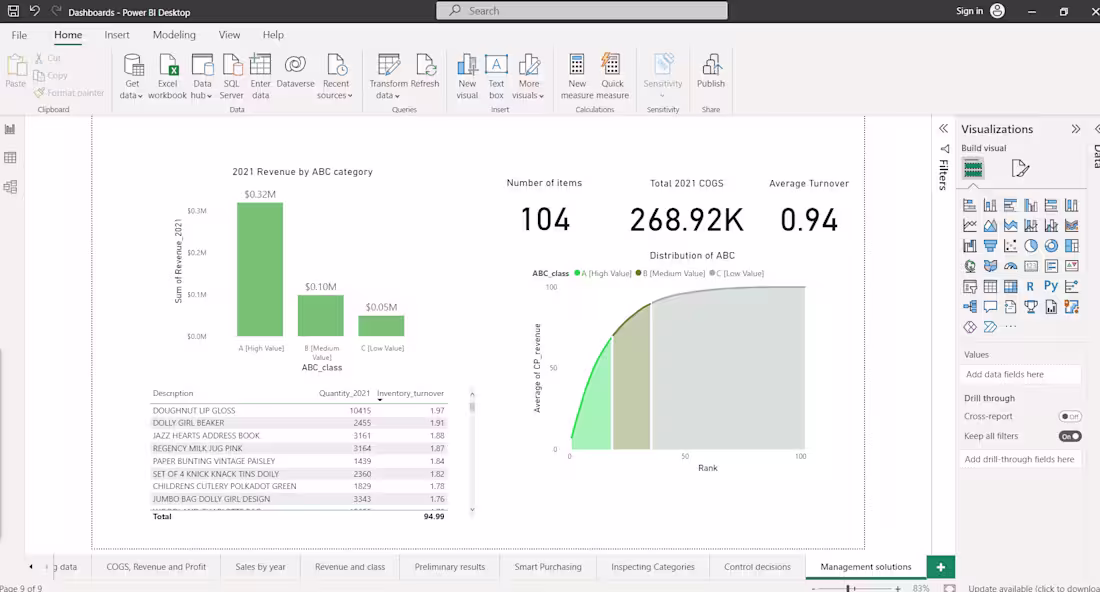
Task: Select the pie chart visualization
Action: (1028, 245)
